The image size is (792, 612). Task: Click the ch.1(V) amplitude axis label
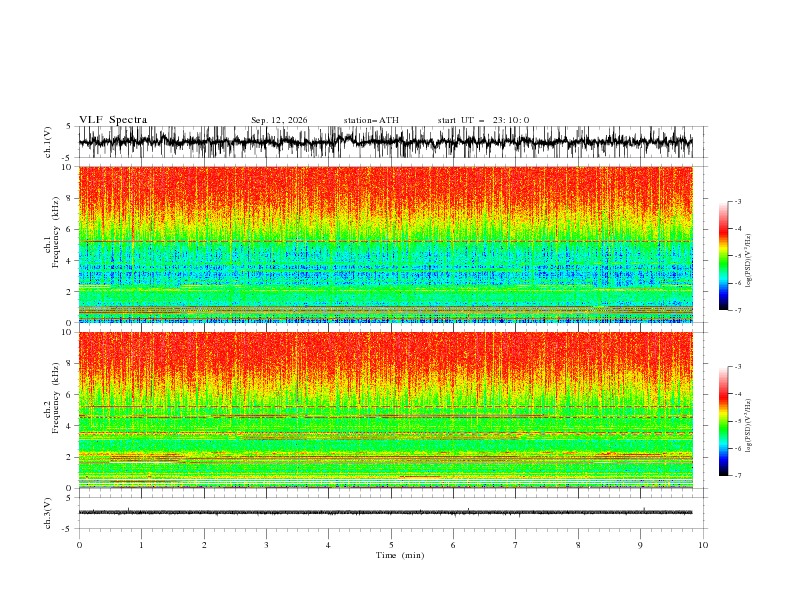coord(48,142)
